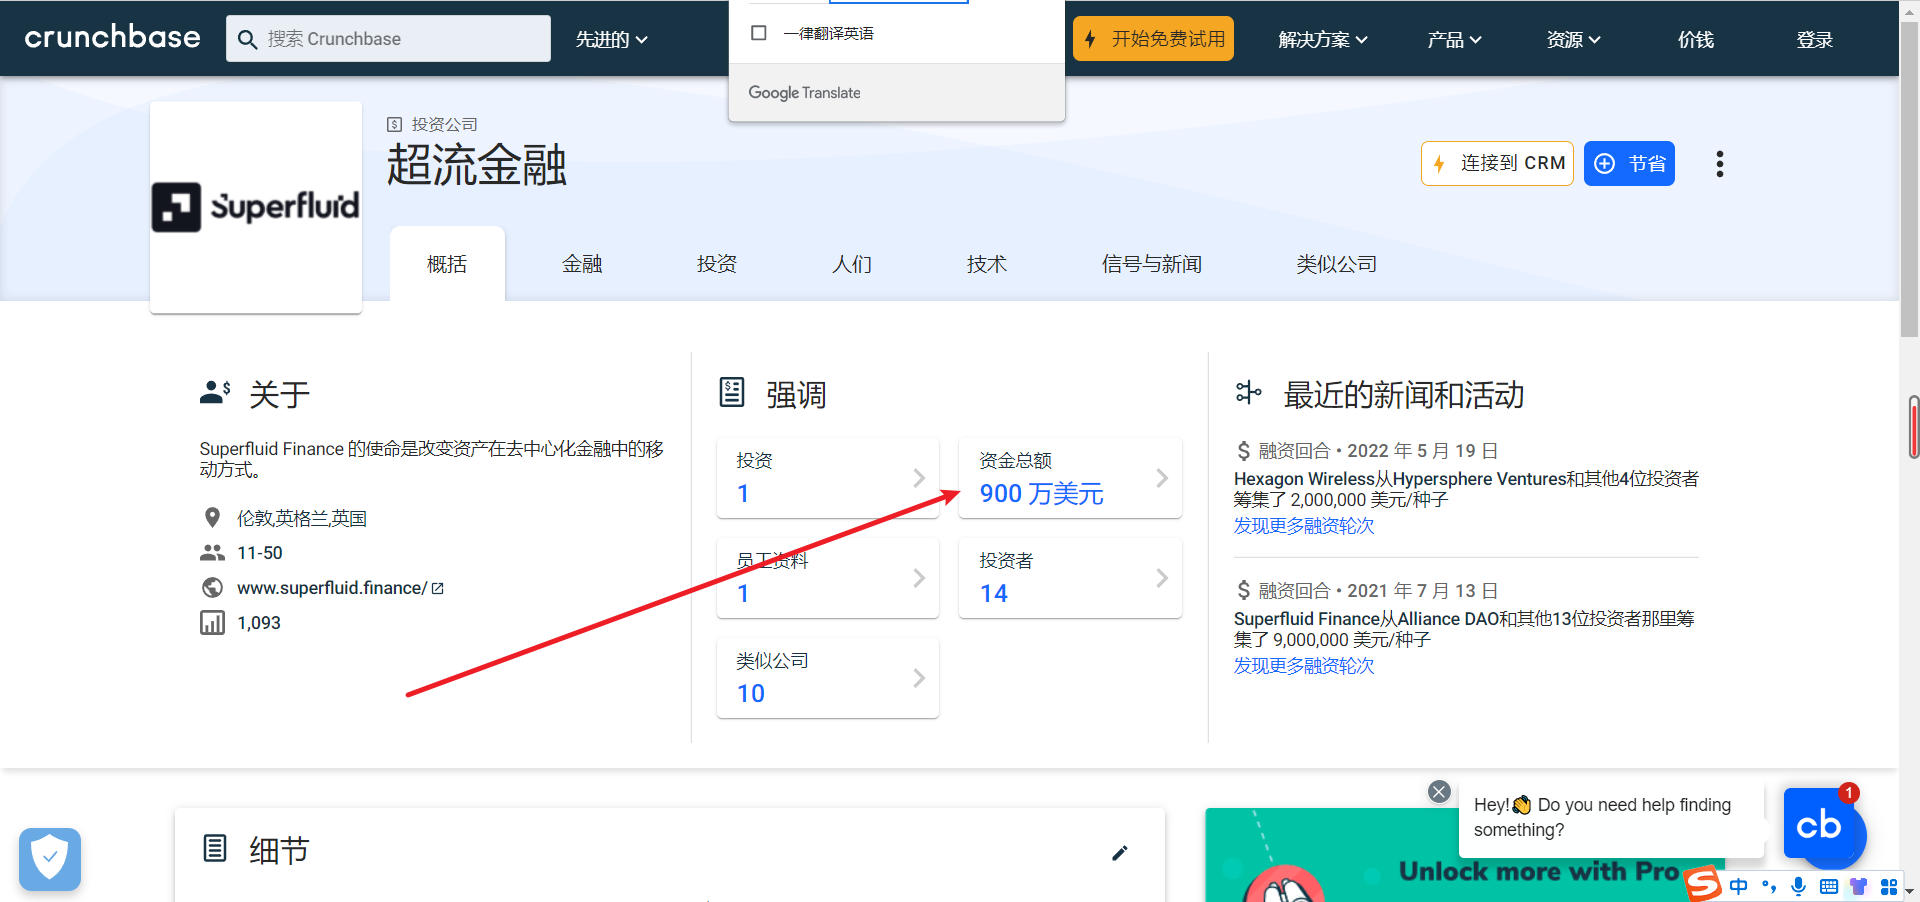Open the Superfluid Finance Alliance DAO news item
Image resolution: width=1920 pixels, height=902 pixels.
click(x=1464, y=629)
